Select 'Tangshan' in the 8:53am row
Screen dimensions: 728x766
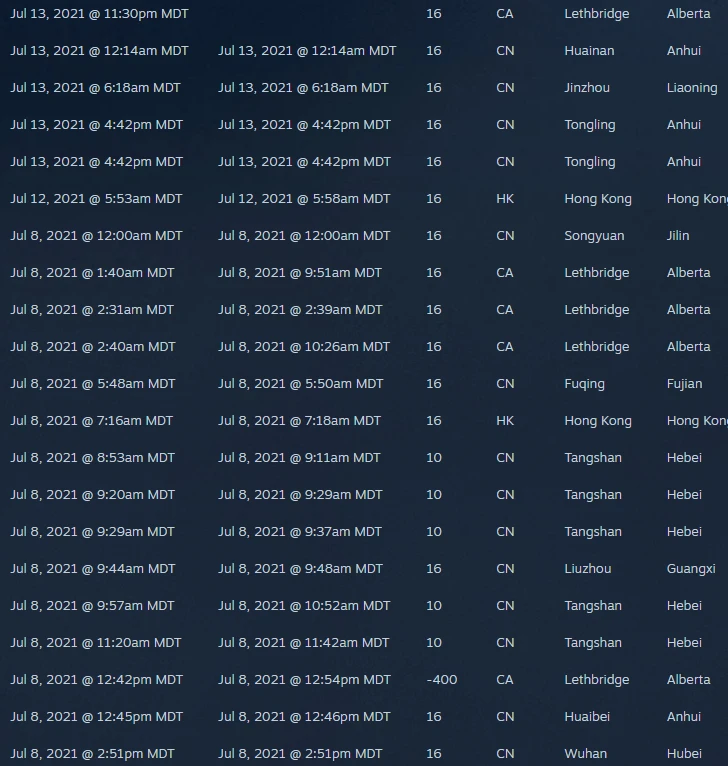(593, 458)
